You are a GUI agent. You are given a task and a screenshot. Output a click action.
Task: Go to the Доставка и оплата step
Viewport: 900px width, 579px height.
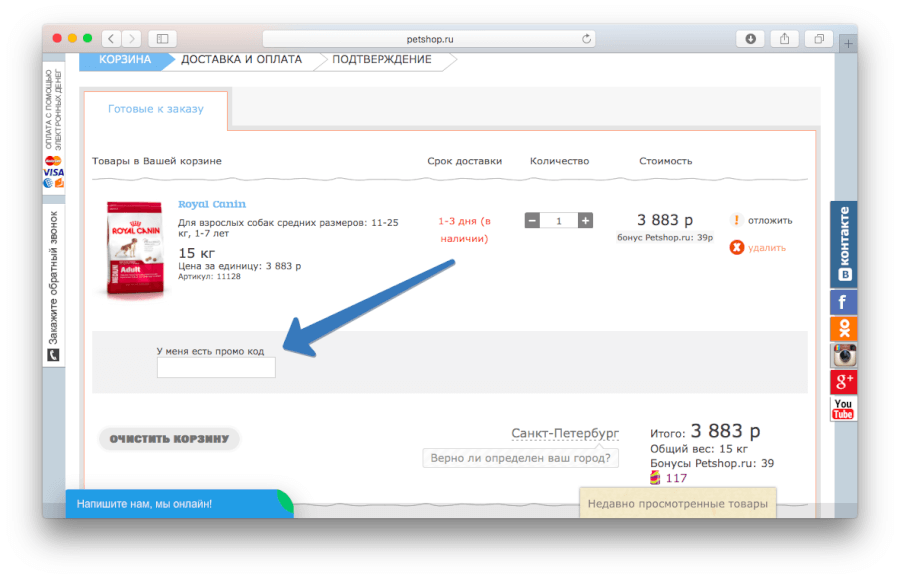click(x=241, y=60)
